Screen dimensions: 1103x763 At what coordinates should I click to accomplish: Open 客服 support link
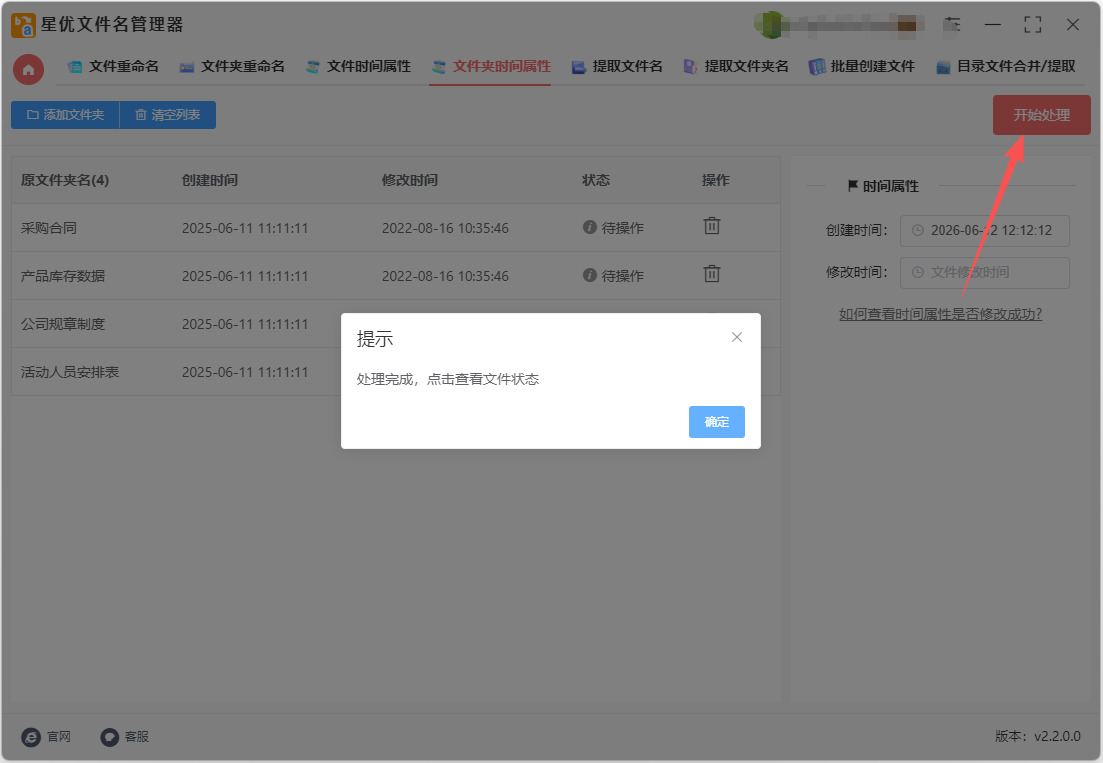coord(136,736)
